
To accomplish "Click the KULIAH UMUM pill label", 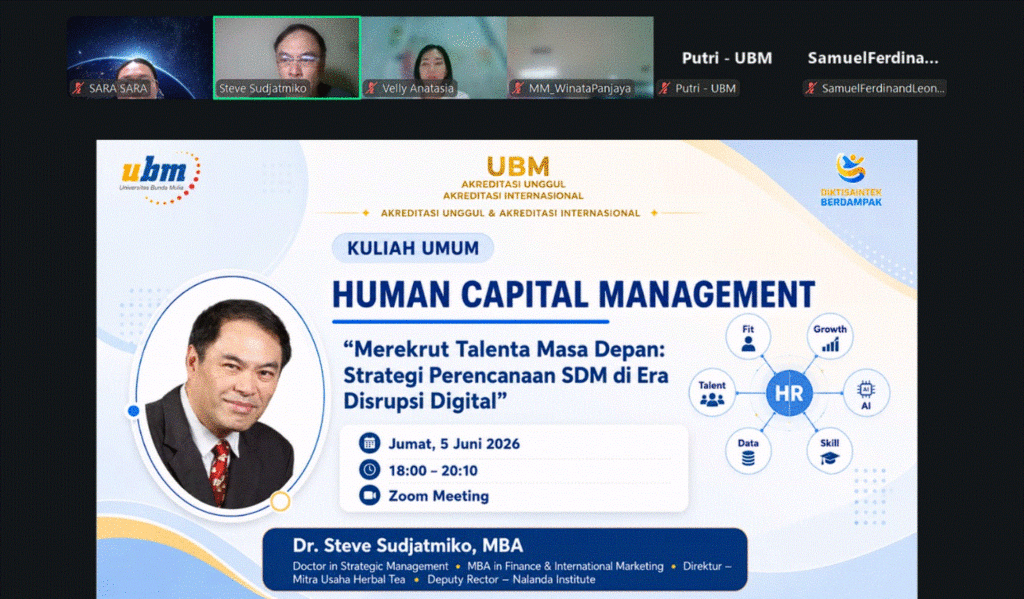I will pos(413,248).
